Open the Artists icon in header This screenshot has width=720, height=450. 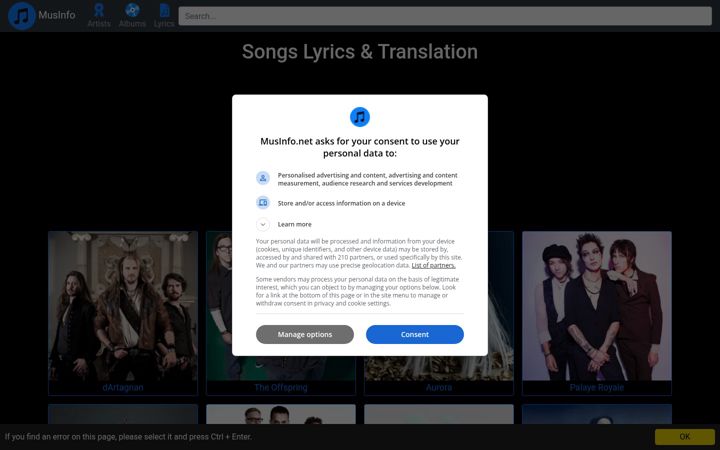(x=99, y=10)
